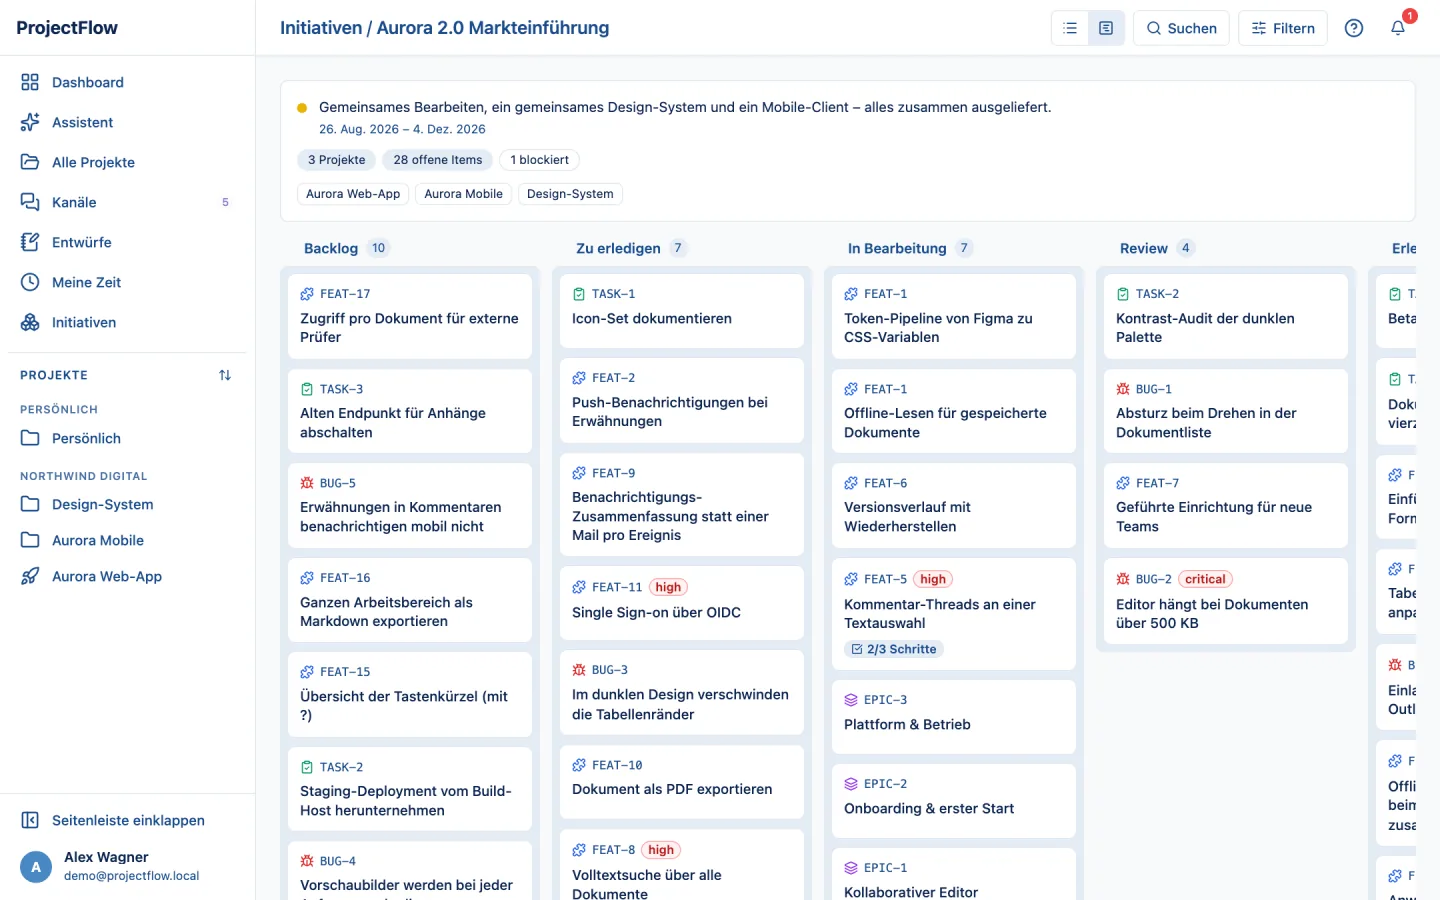The width and height of the screenshot is (1440, 900).
Task: Select the Aurora Web-App tag
Action: point(353,194)
